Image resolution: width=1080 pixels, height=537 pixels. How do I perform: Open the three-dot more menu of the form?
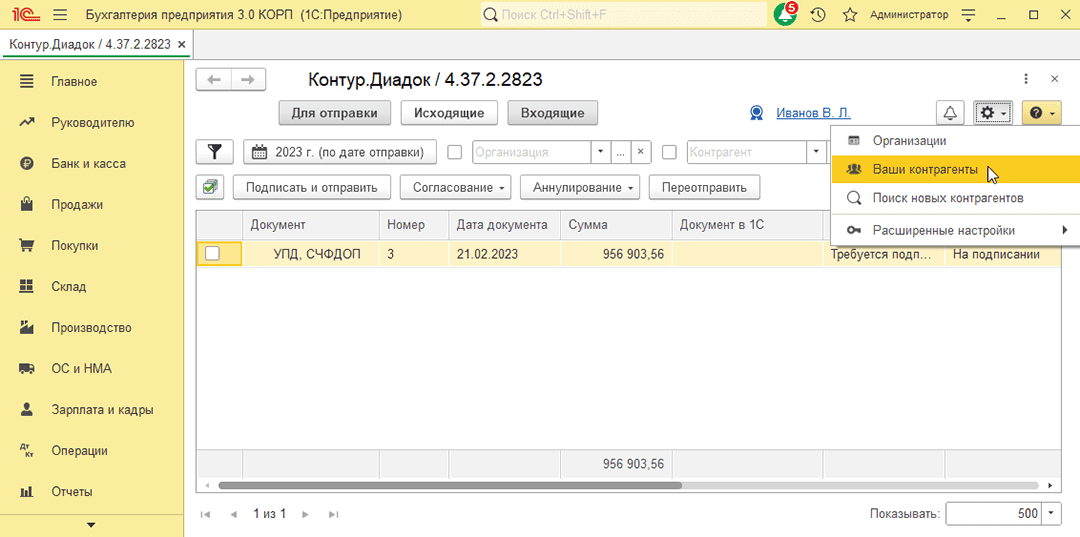pyautogui.click(x=1026, y=79)
